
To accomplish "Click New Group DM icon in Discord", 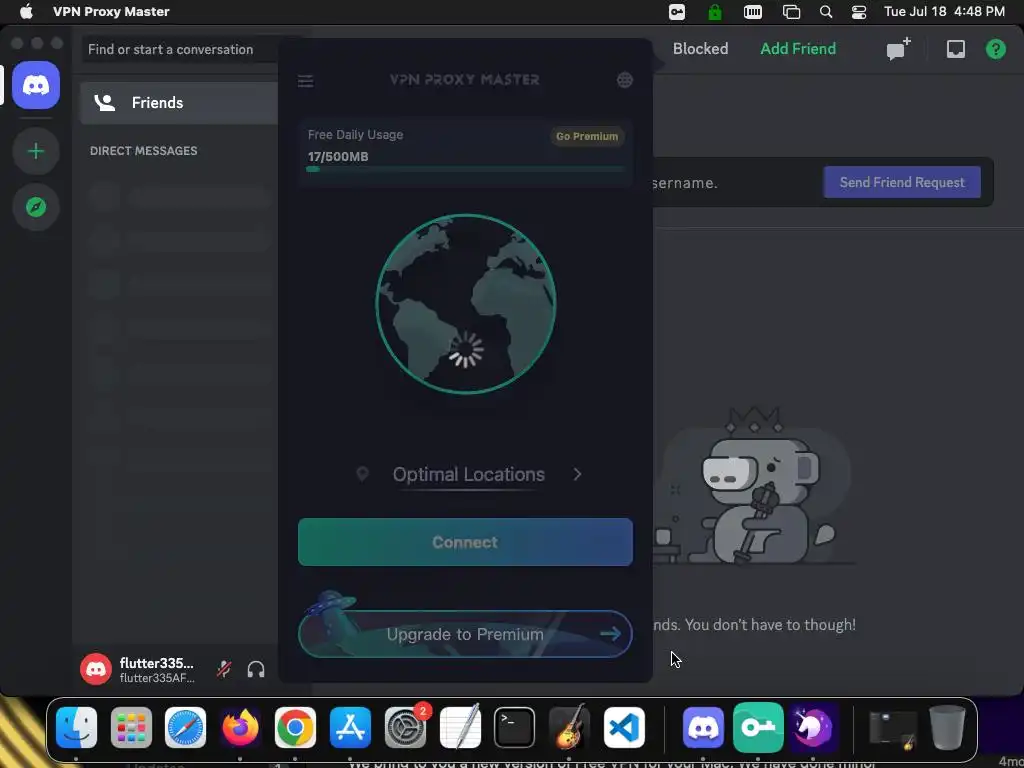I will [x=899, y=50].
